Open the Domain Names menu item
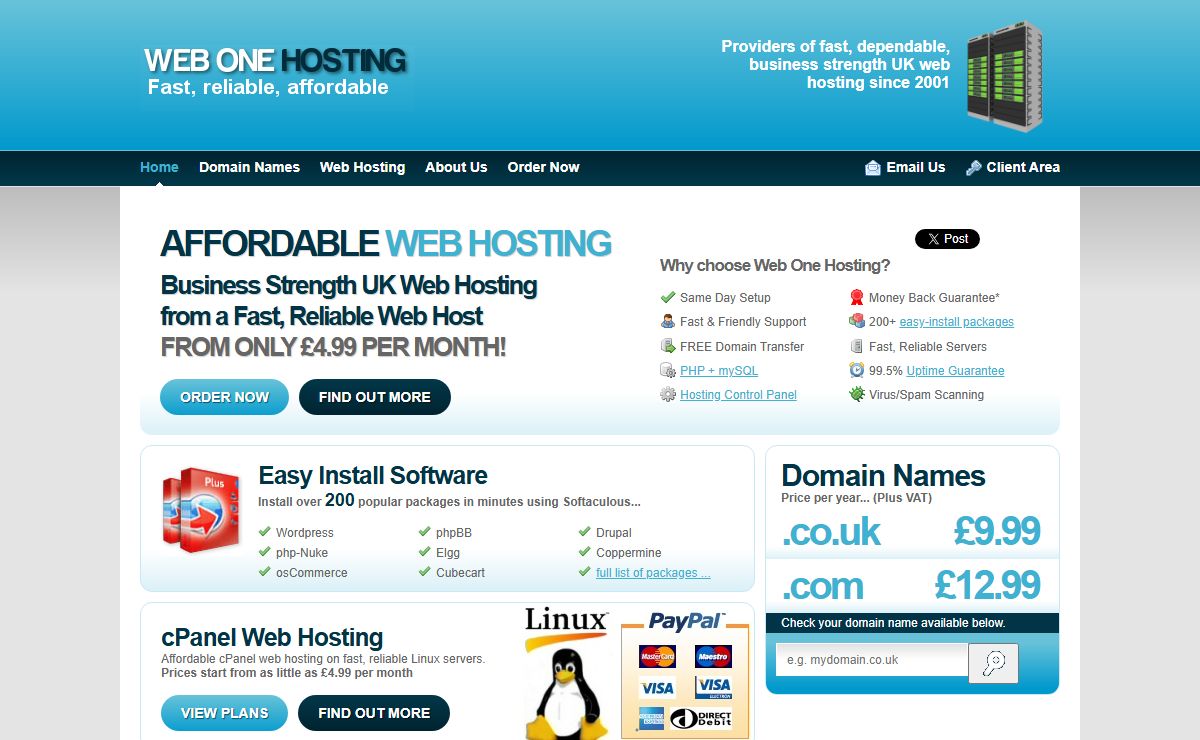This screenshot has height=740, width=1200. click(249, 167)
